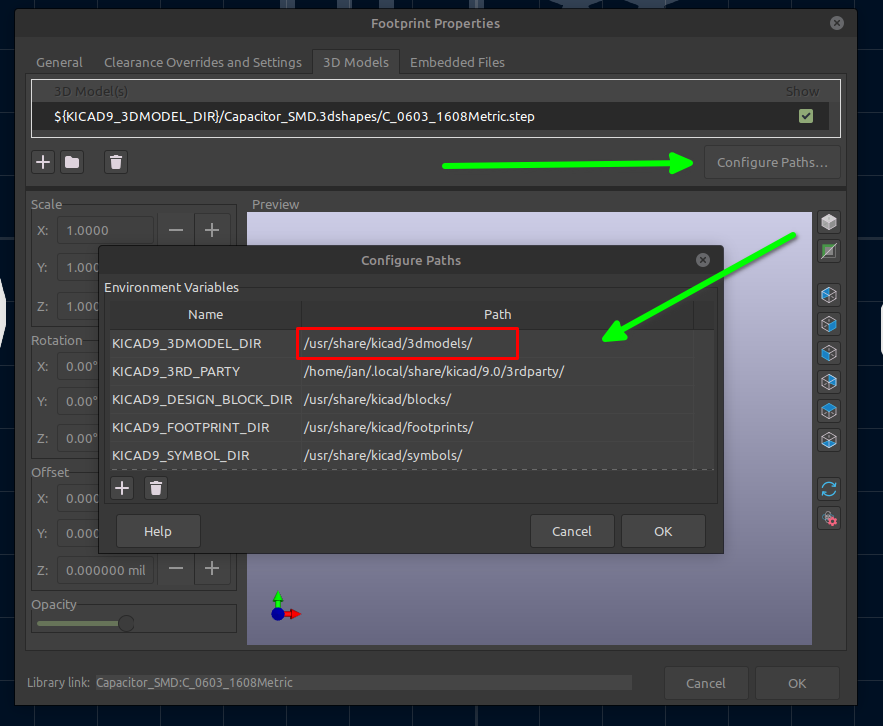Decrease the Scale X value

pyautogui.click(x=176, y=230)
